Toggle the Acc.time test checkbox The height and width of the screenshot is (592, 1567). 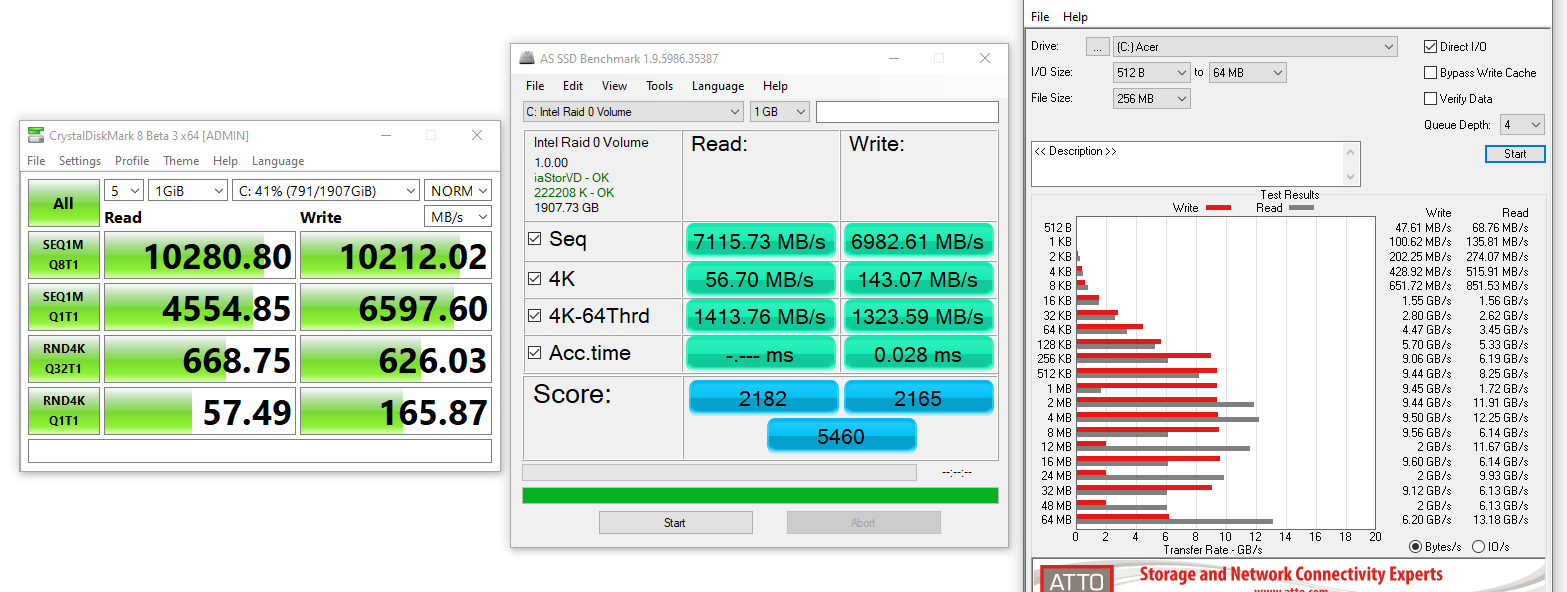(x=535, y=353)
